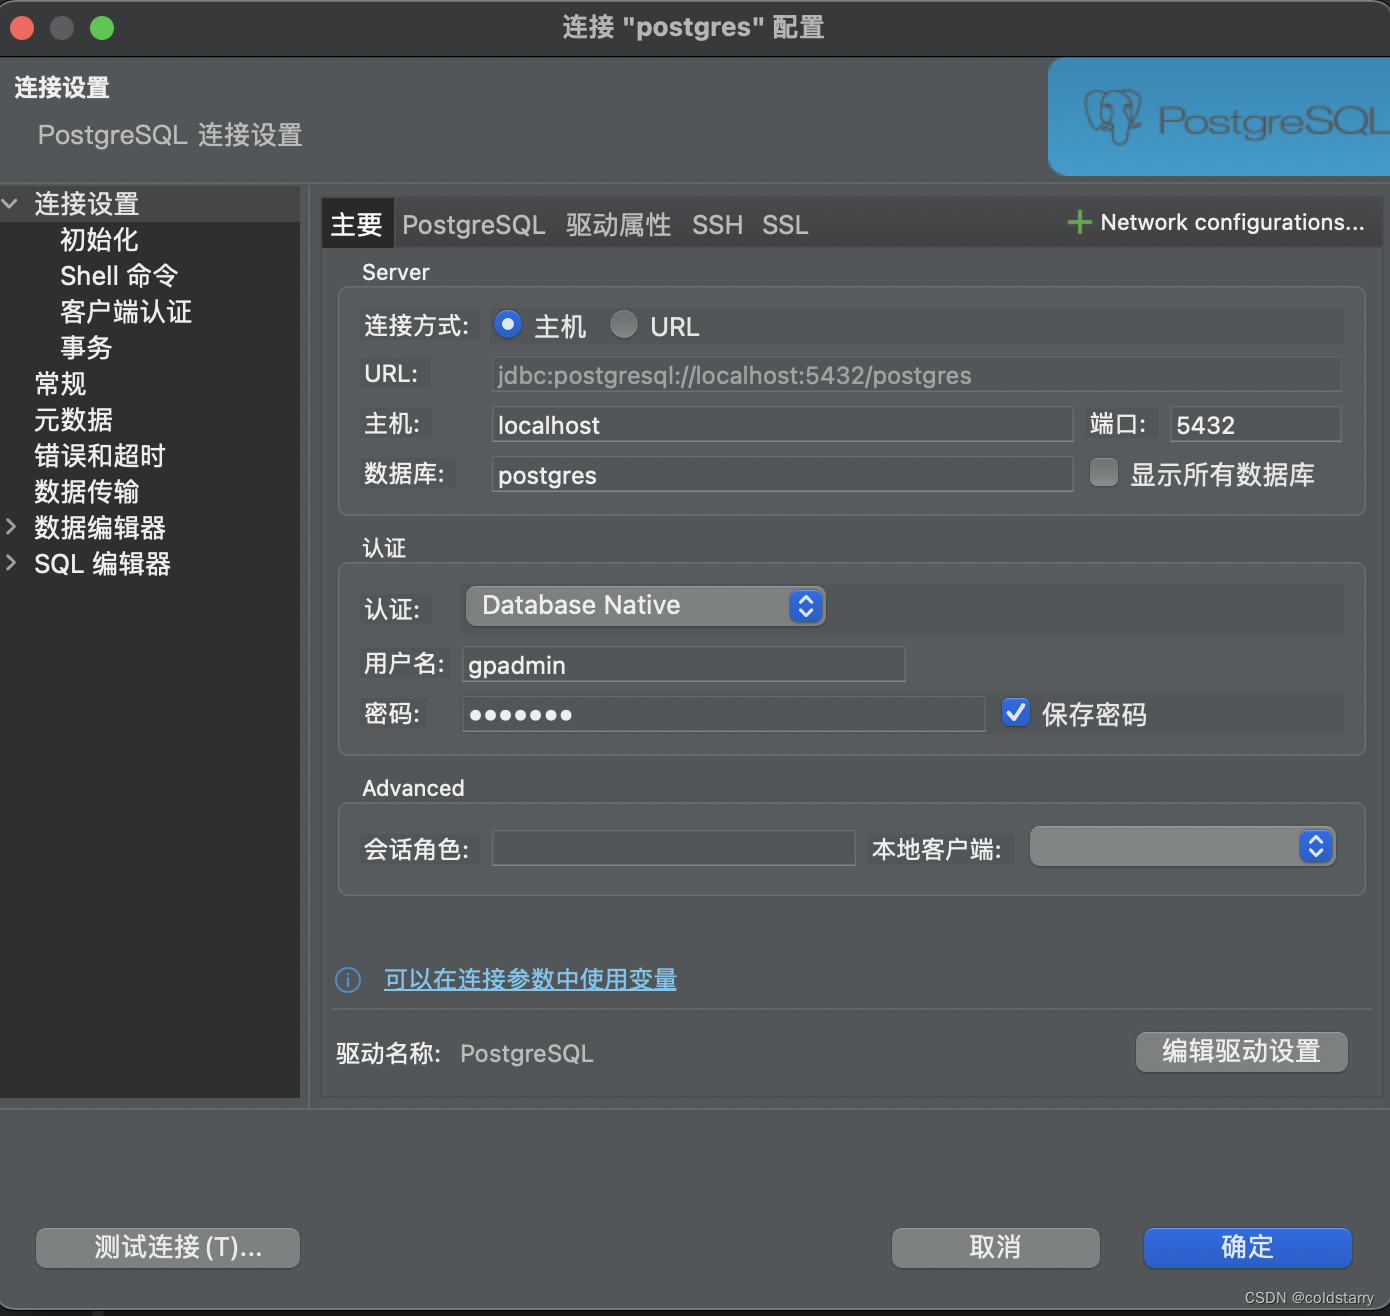
Task: Select the URL connection radio button
Action: pos(624,324)
